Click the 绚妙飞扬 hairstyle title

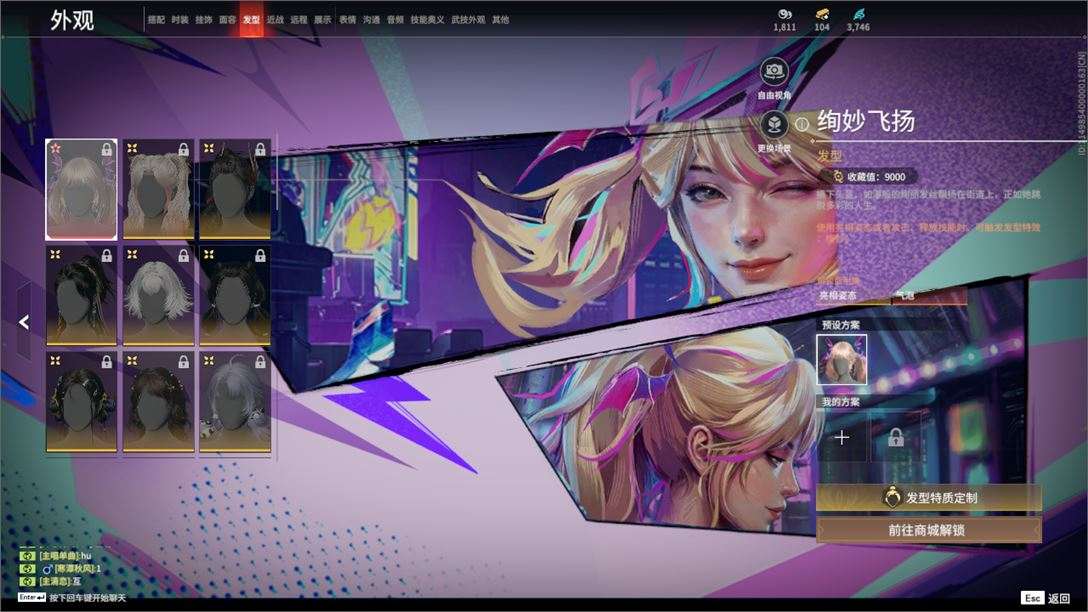click(x=866, y=121)
